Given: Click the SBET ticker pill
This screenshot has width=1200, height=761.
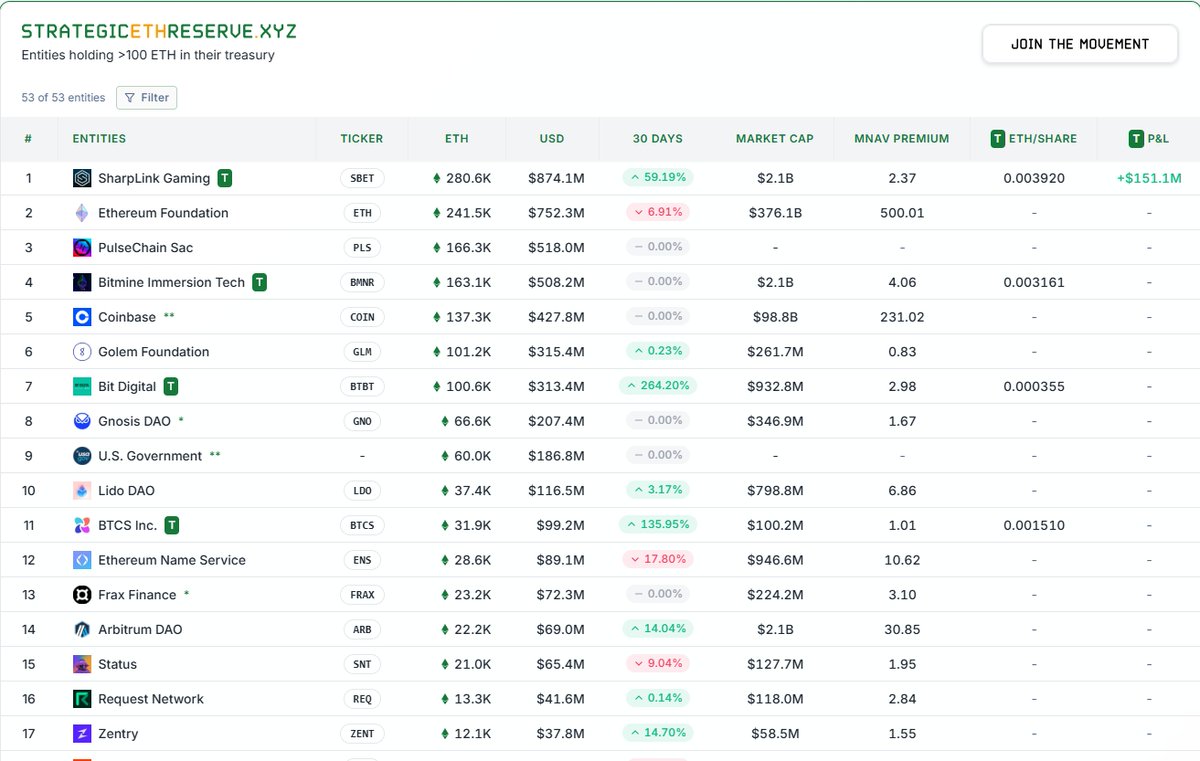Looking at the screenshot, I should 362,178.
